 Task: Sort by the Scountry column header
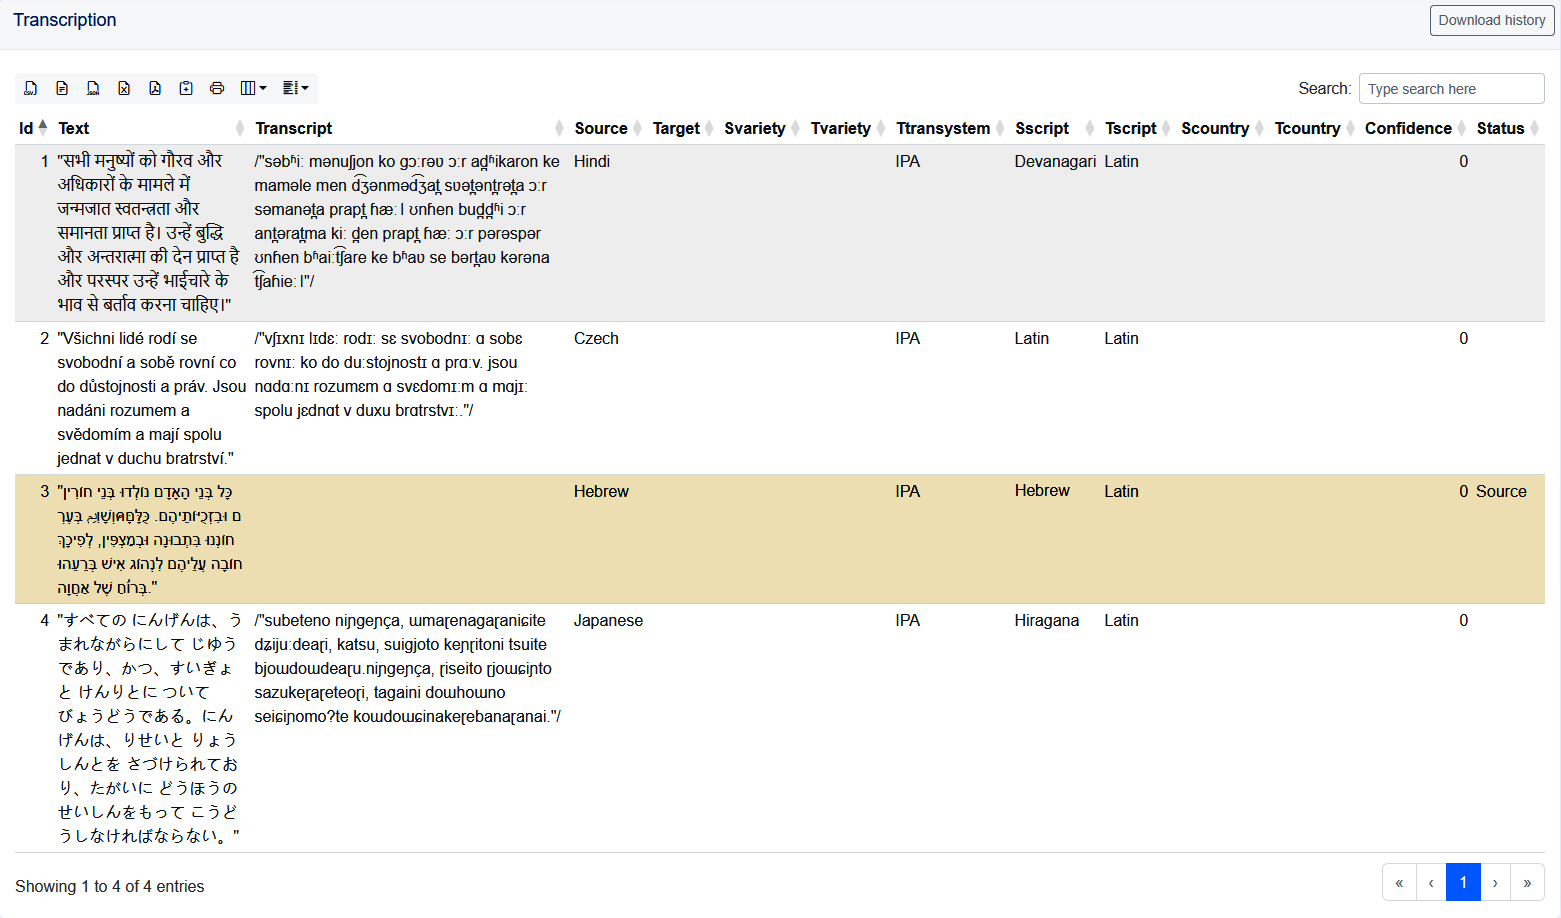[x=1221, y=128]
